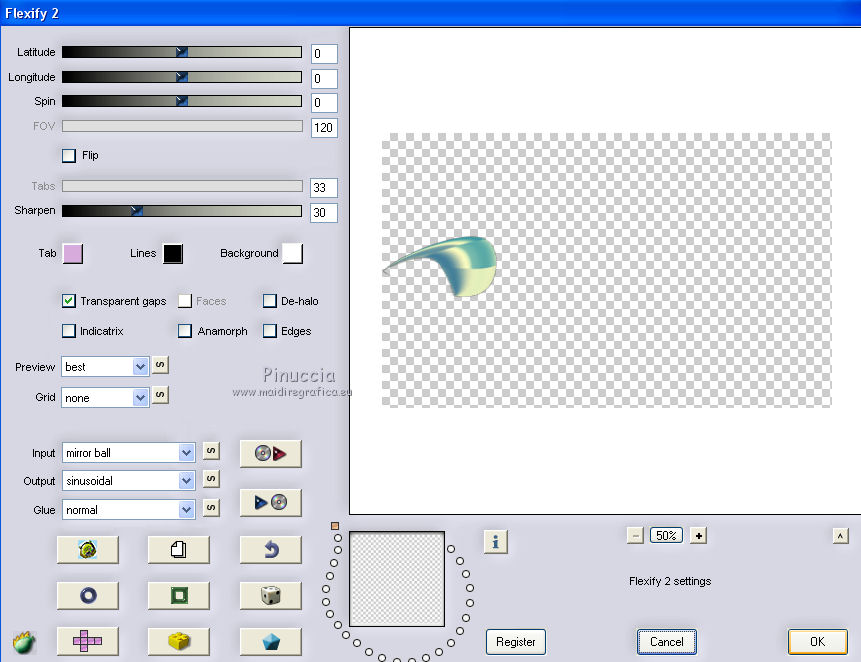Click the green flaming ball logo icon

tap(24, 642)
